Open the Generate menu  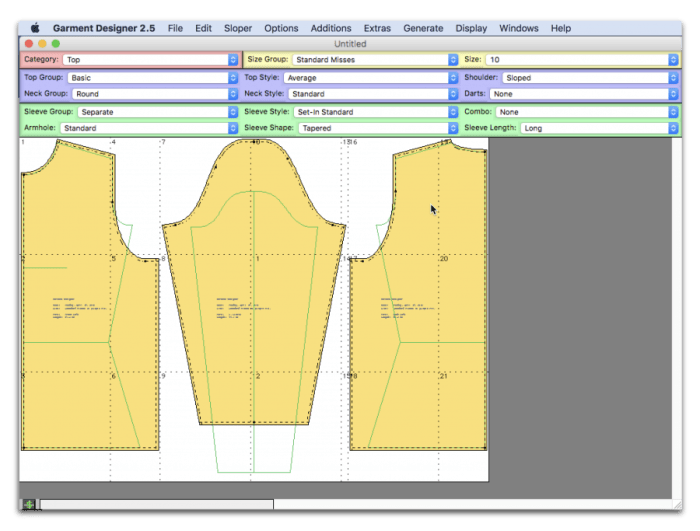pyautogui.click(x=423, y=28)
